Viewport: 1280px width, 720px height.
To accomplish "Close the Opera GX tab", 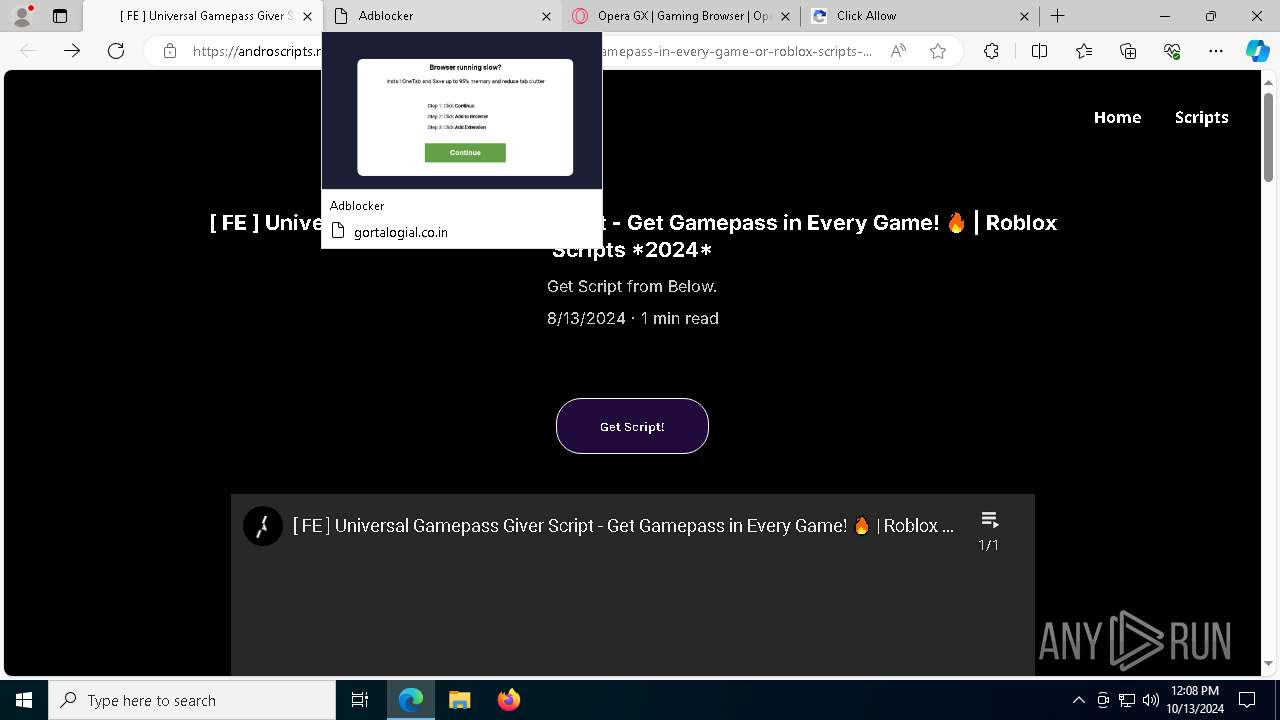I will (785, 16).
